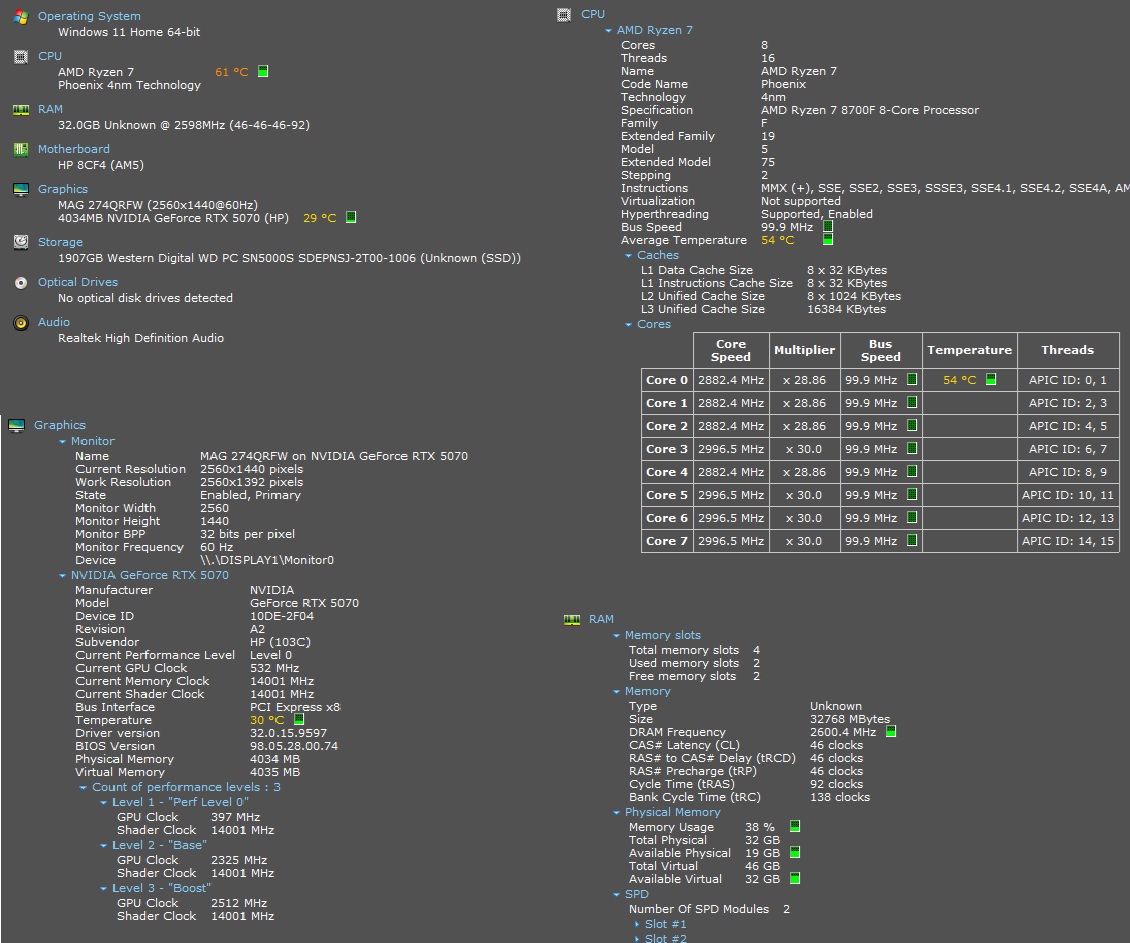
Task: Click indicator next to Average Temperature 54 °C
Action: pos(828,239)
